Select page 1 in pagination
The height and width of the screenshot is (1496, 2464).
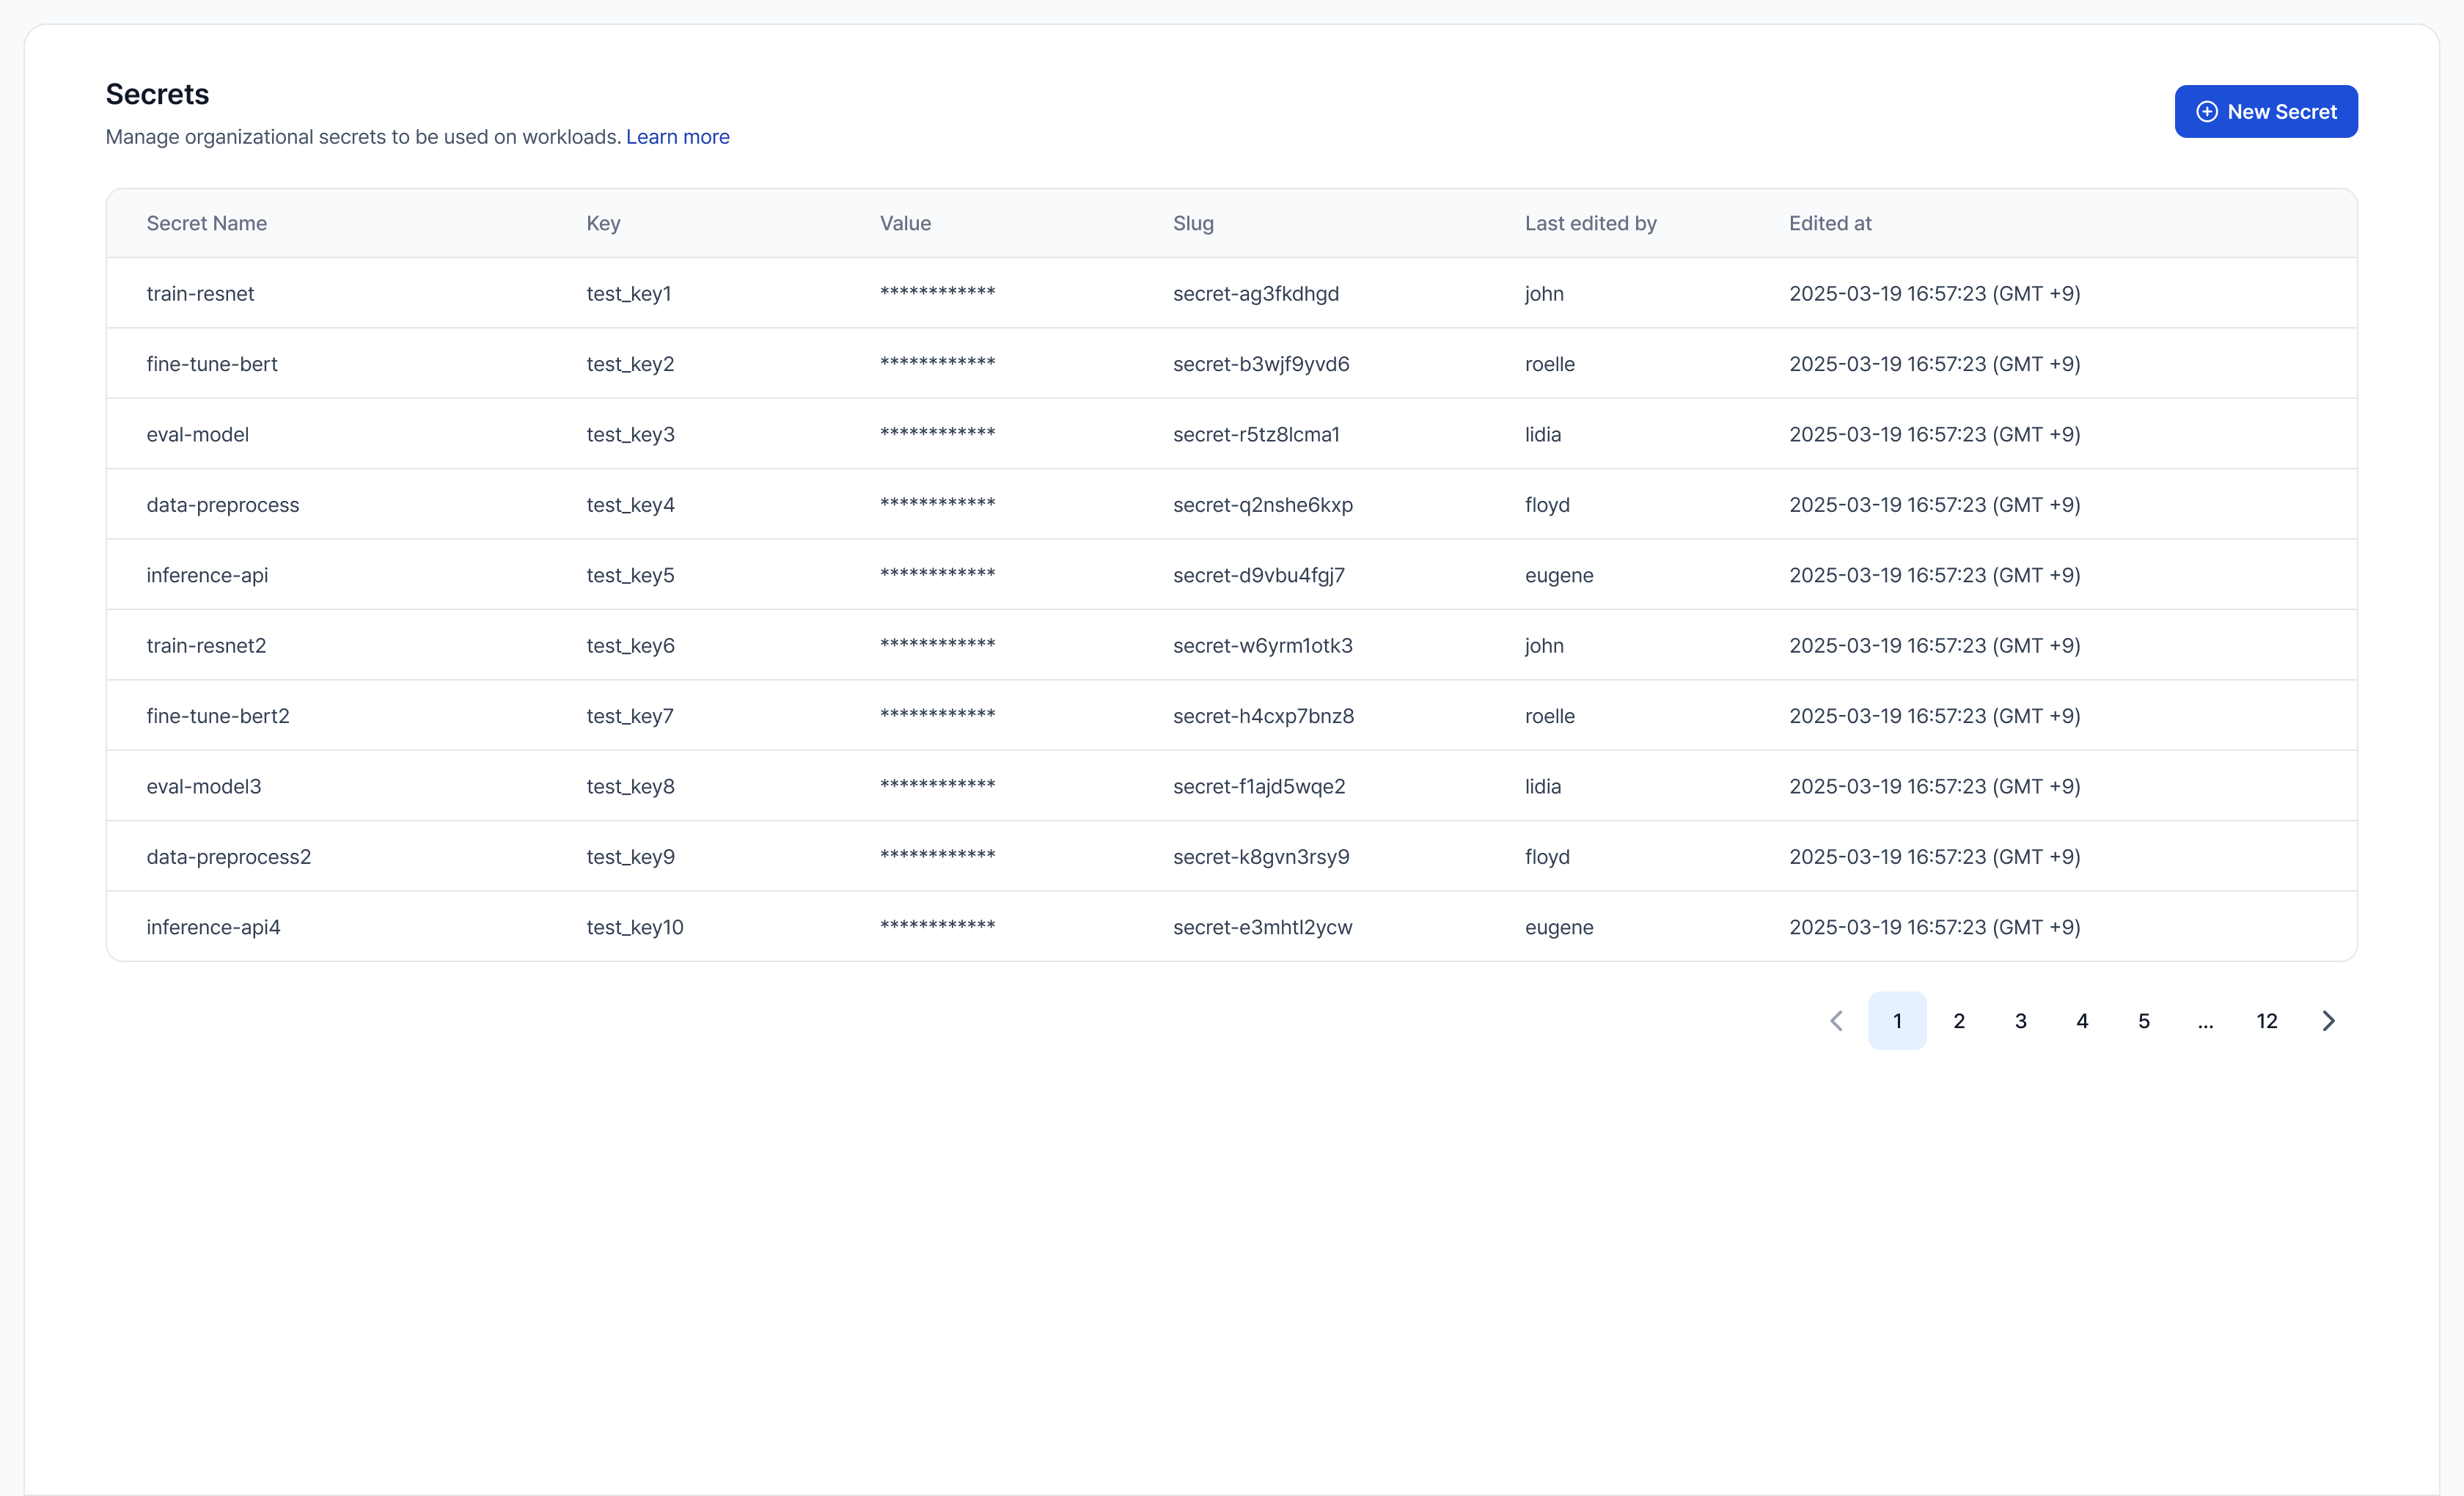[x=1897, y=1020]
